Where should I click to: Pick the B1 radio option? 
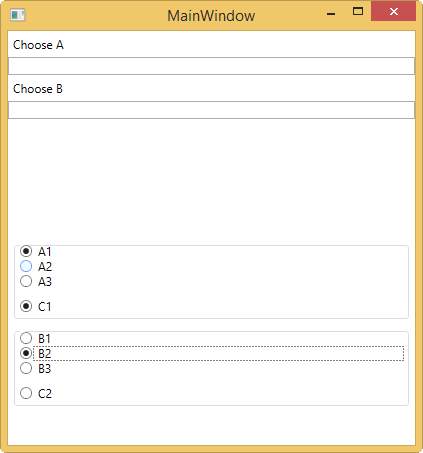click(x=26, y=338)
